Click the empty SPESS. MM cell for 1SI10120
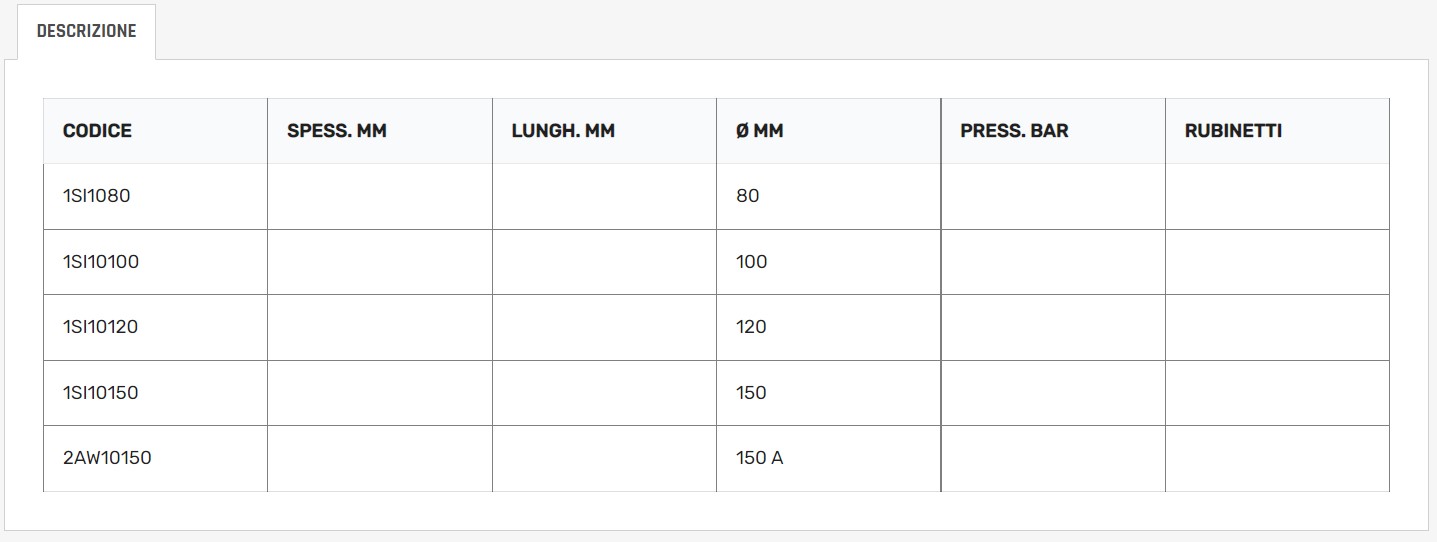This screenshot has width=1437, height=542. tap(380, 327)
